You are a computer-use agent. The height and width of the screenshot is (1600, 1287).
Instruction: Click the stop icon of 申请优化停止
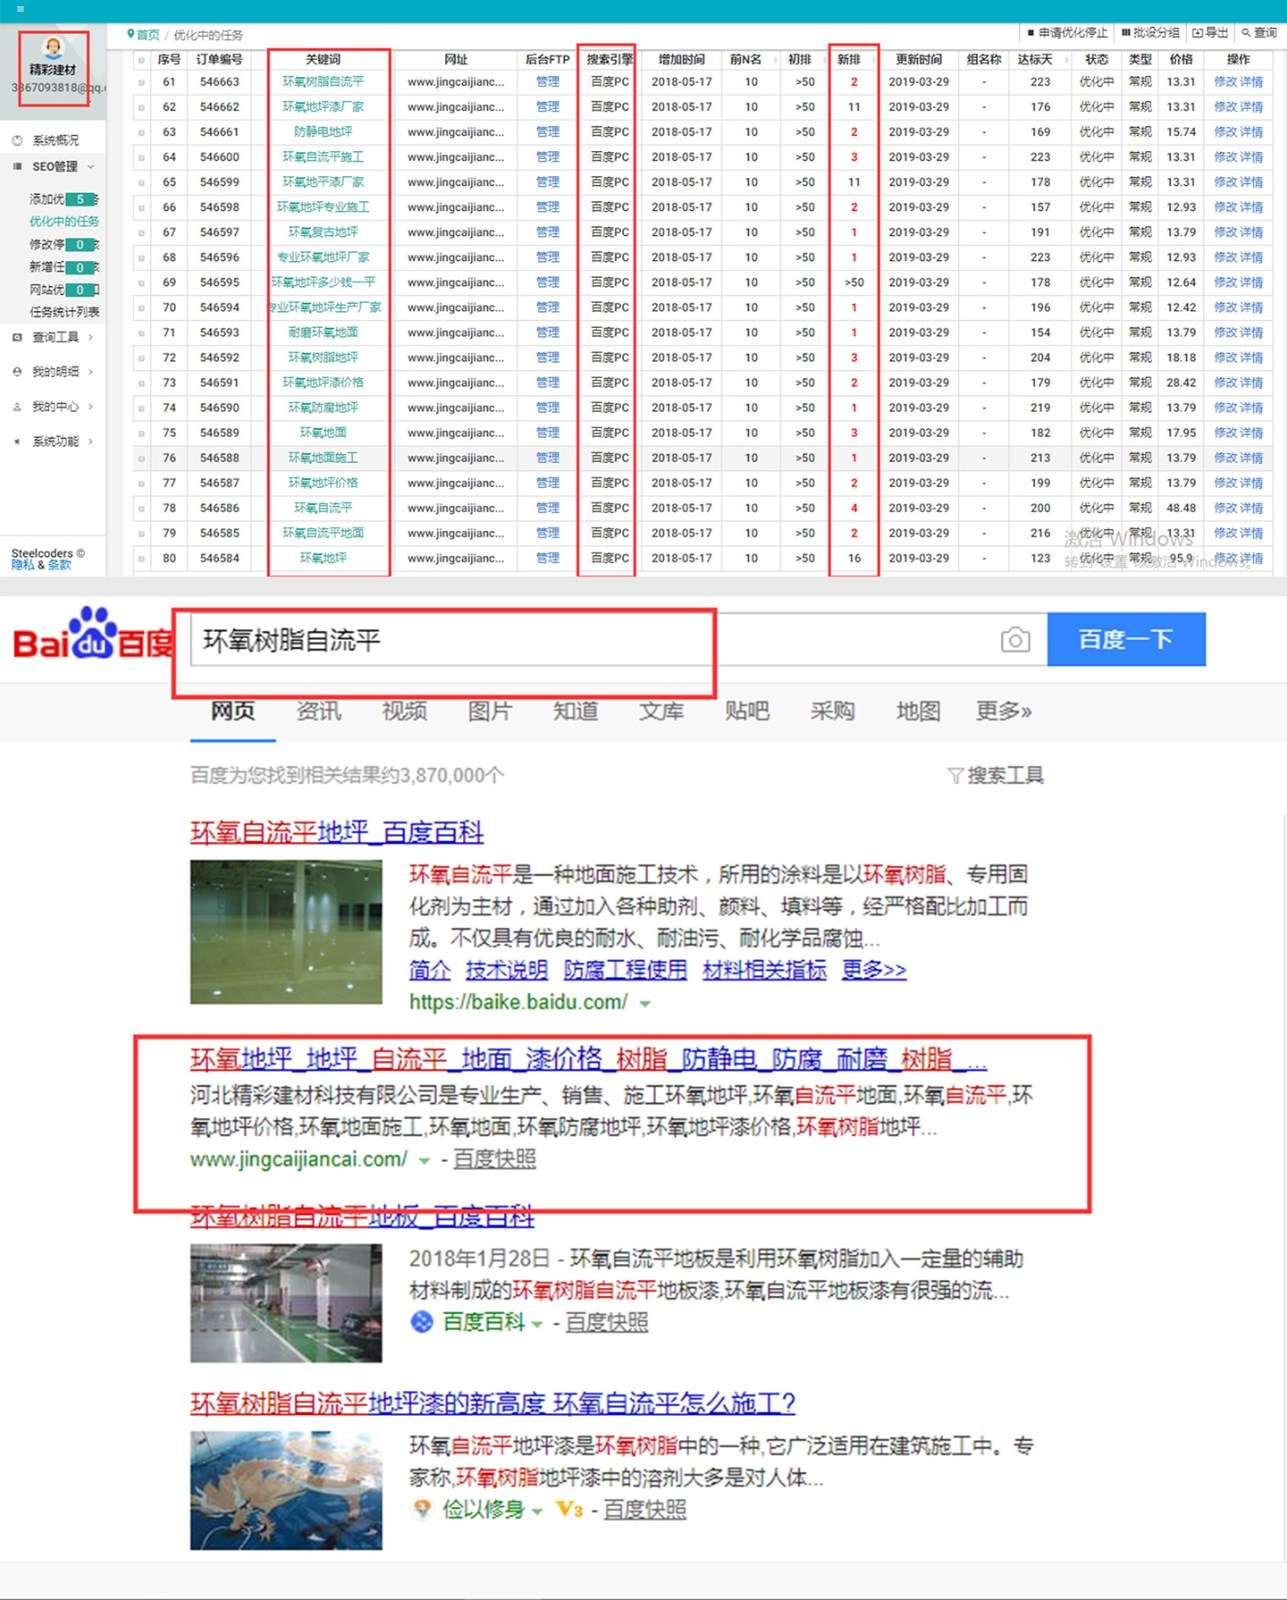coord(1031,33)
